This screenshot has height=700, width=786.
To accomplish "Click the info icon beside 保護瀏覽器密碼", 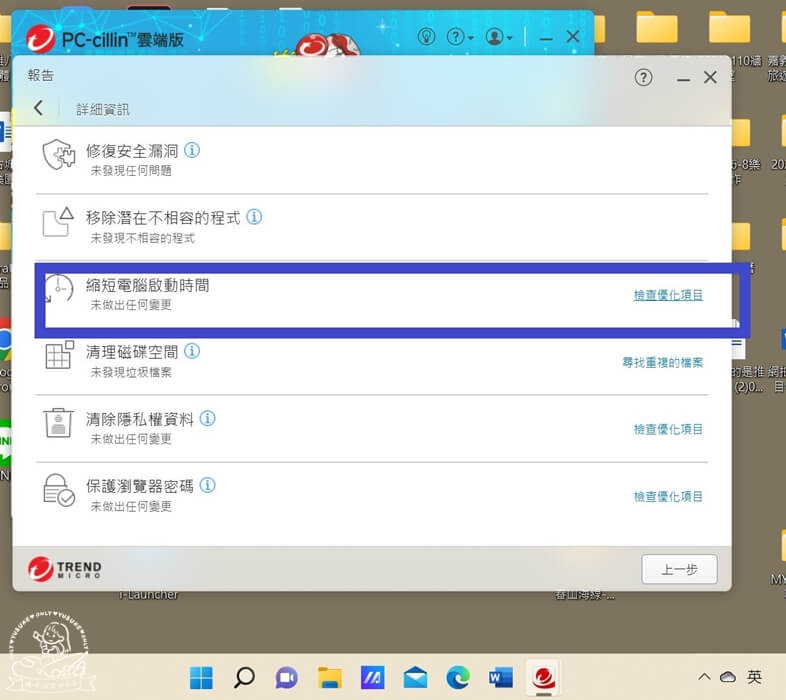I will click(x=208, y=485).
